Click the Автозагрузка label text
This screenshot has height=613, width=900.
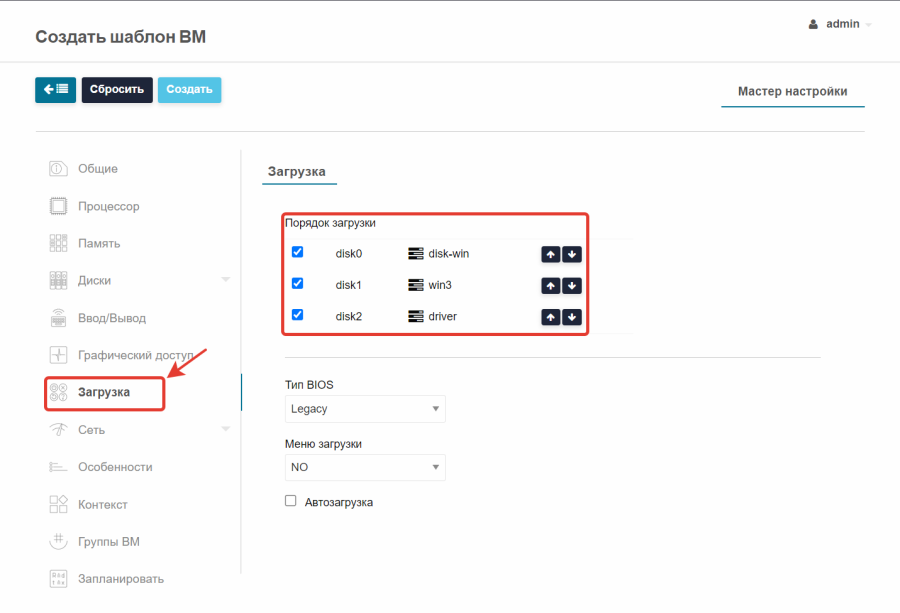[x=339, y=502]
